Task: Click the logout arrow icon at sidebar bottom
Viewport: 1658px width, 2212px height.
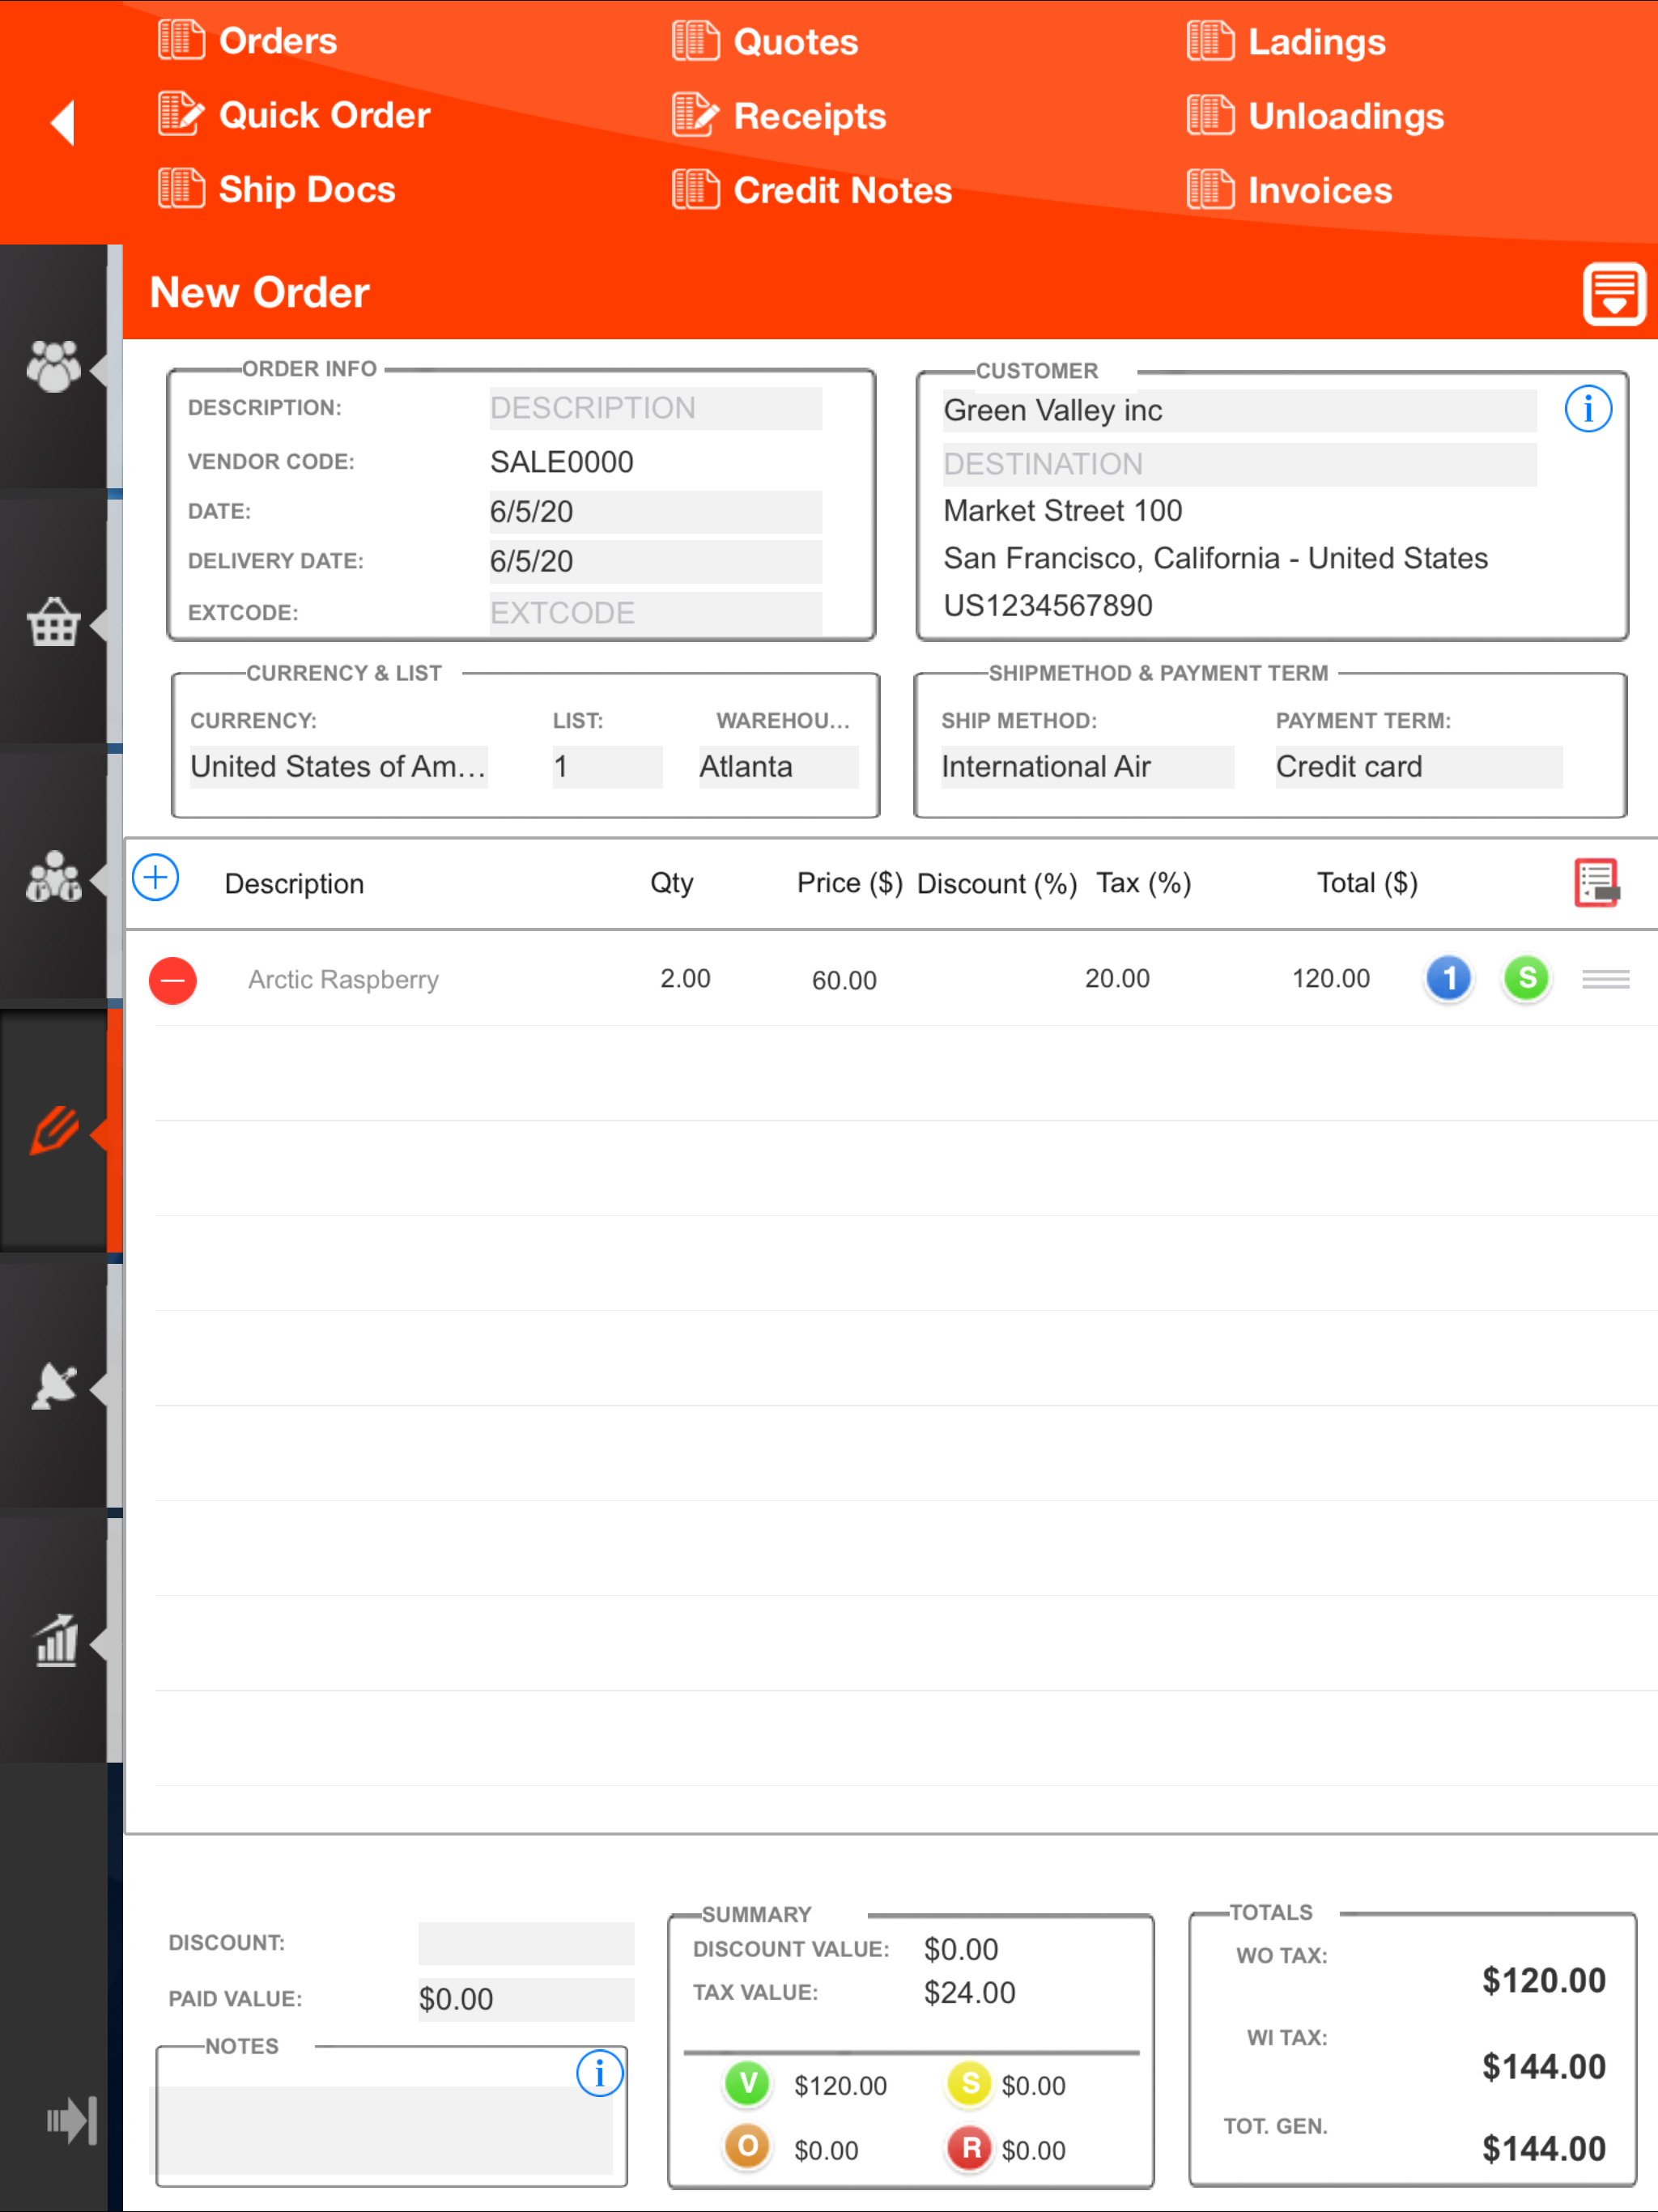Action: tap(72, 2121)
